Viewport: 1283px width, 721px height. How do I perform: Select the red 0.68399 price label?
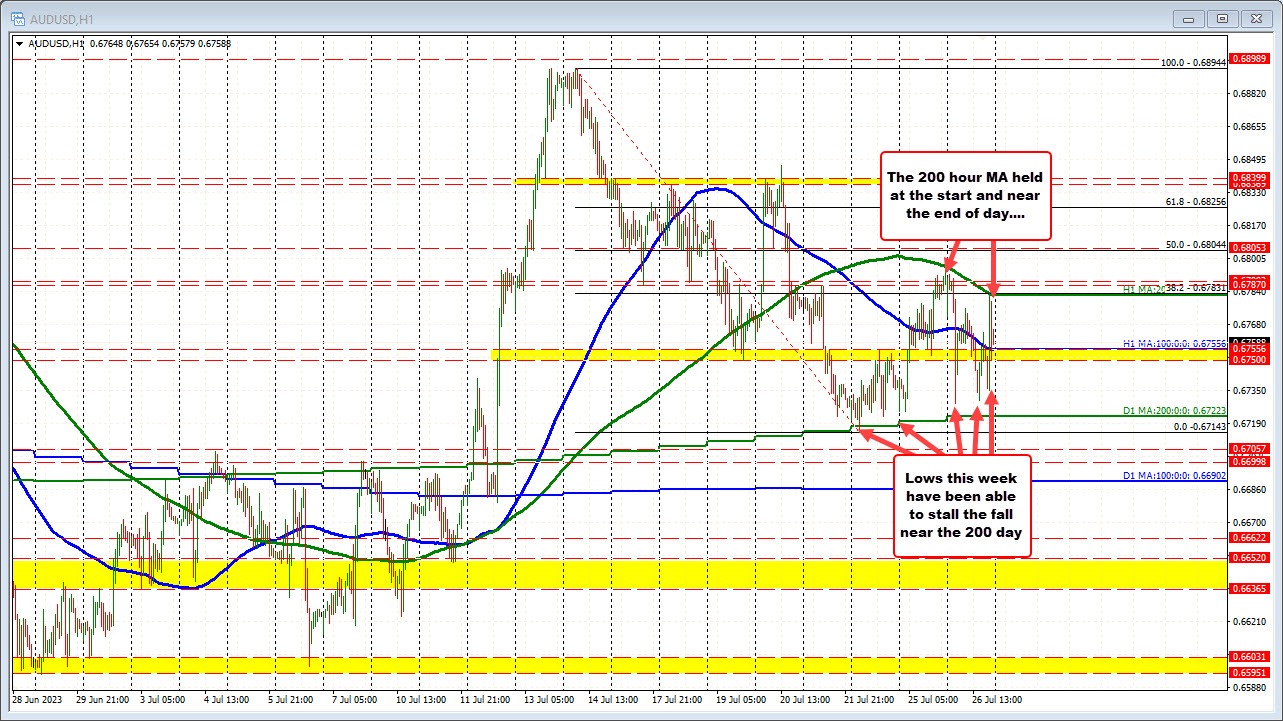[x=1251, y=178]
